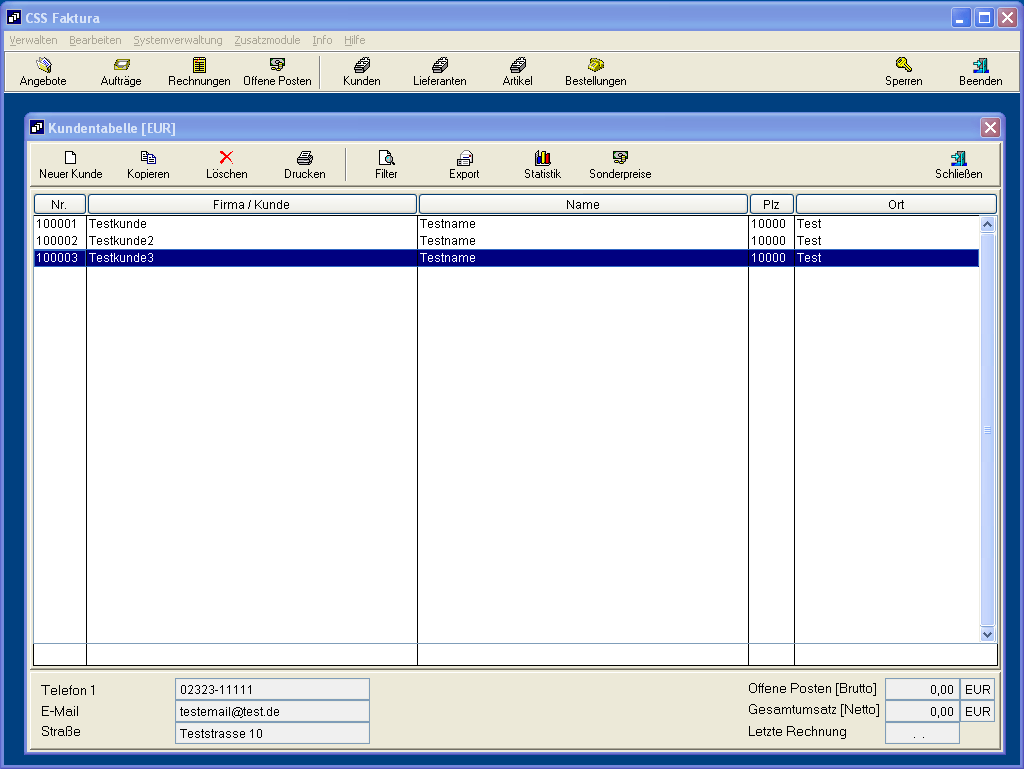Image resolution: width=1024 pixels, height=769 pixels.
Task: Click the E-Mail field with testemail@test.de
Action: click(272, 711)
